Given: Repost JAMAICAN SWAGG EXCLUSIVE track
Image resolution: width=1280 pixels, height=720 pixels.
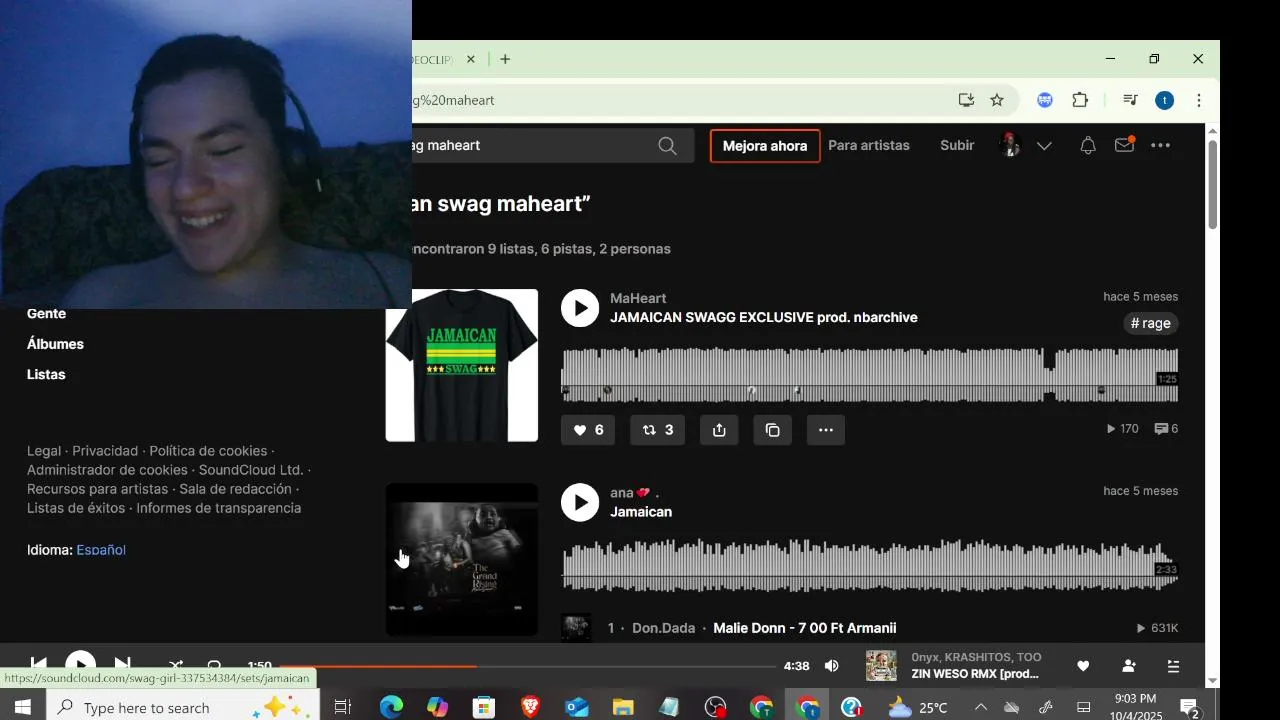Looking at the screenshot, I should (x=657, y=430).
